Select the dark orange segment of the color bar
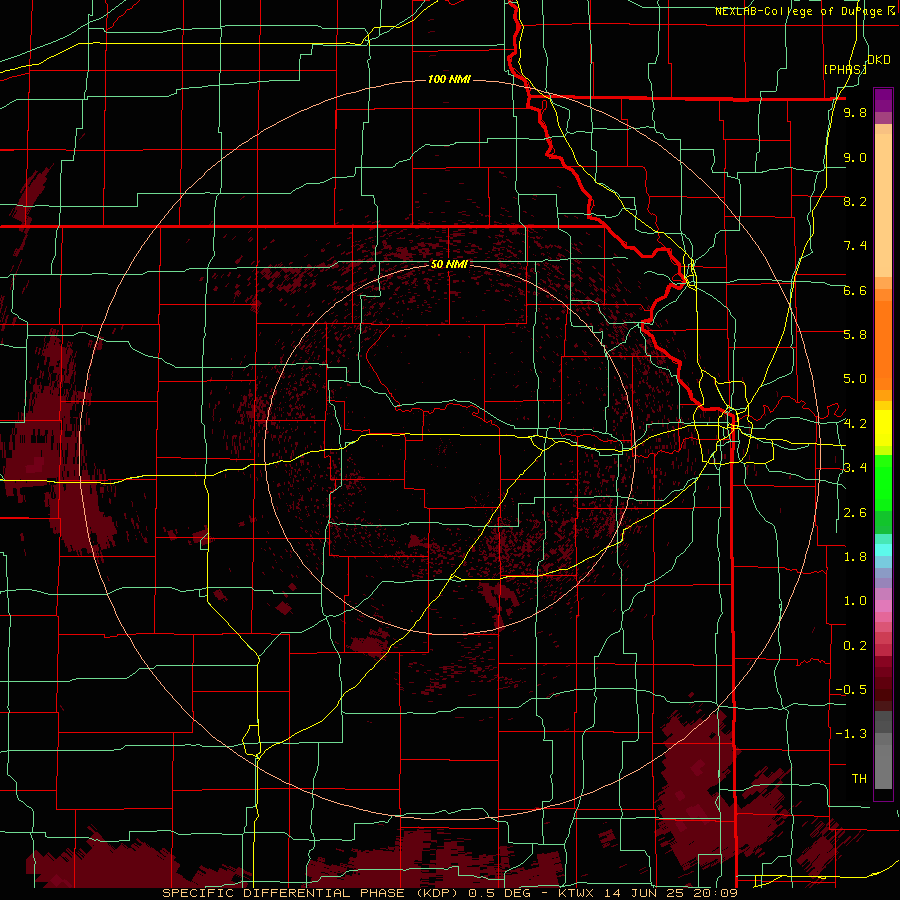Image resolution: width=900 pixels, height=900 pixels. (883, 346)
